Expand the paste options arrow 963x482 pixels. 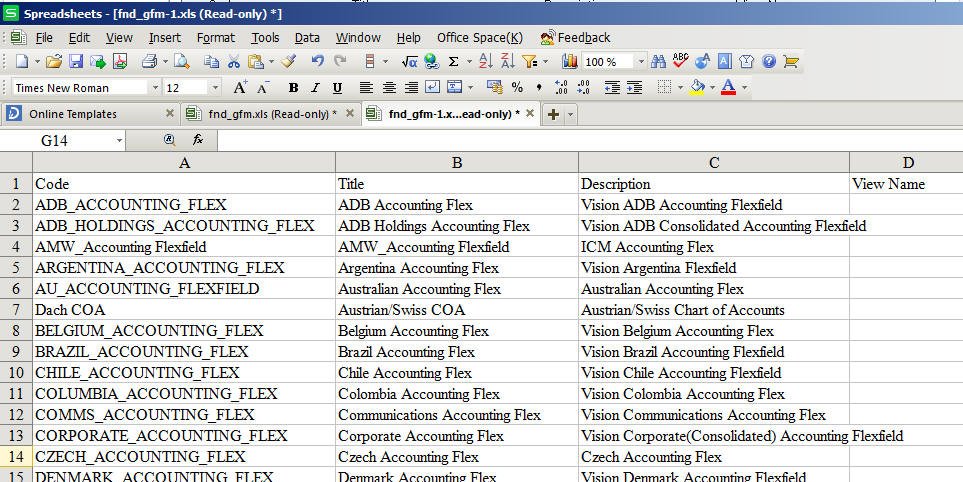click(271, 61)
